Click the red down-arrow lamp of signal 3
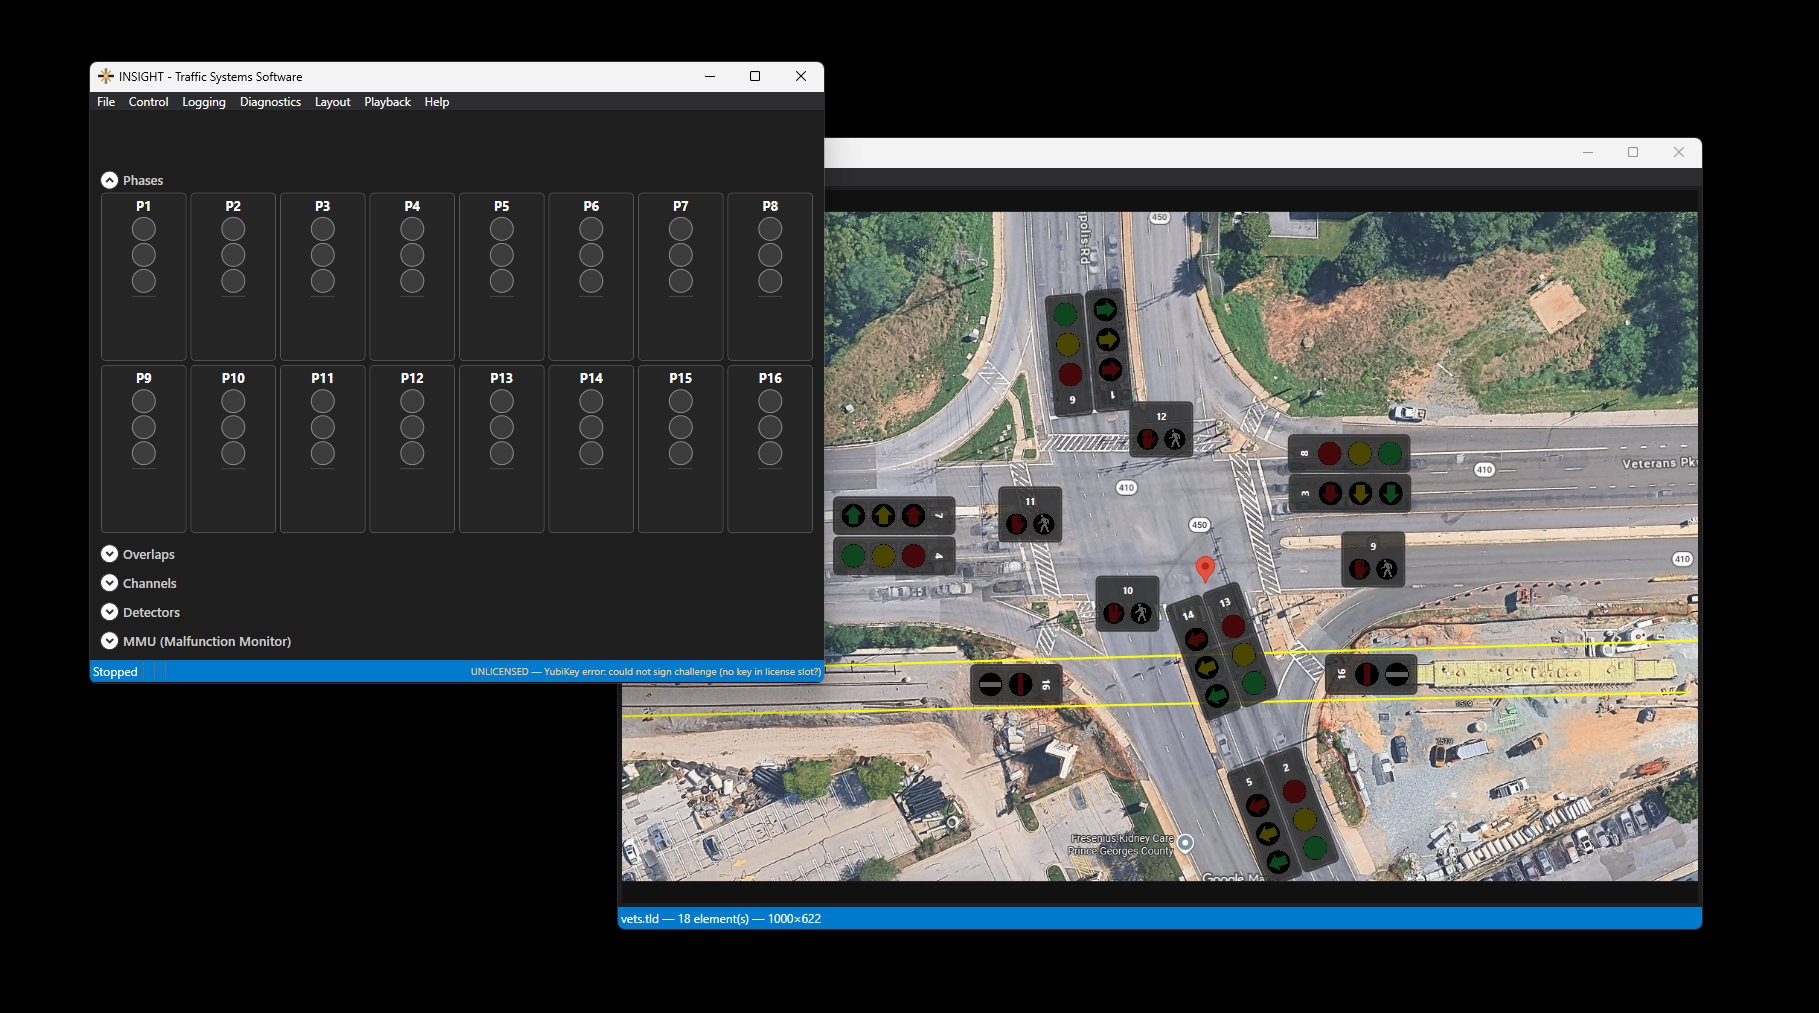This screenshot has height=1013, width=1819. click(1329, 493)
